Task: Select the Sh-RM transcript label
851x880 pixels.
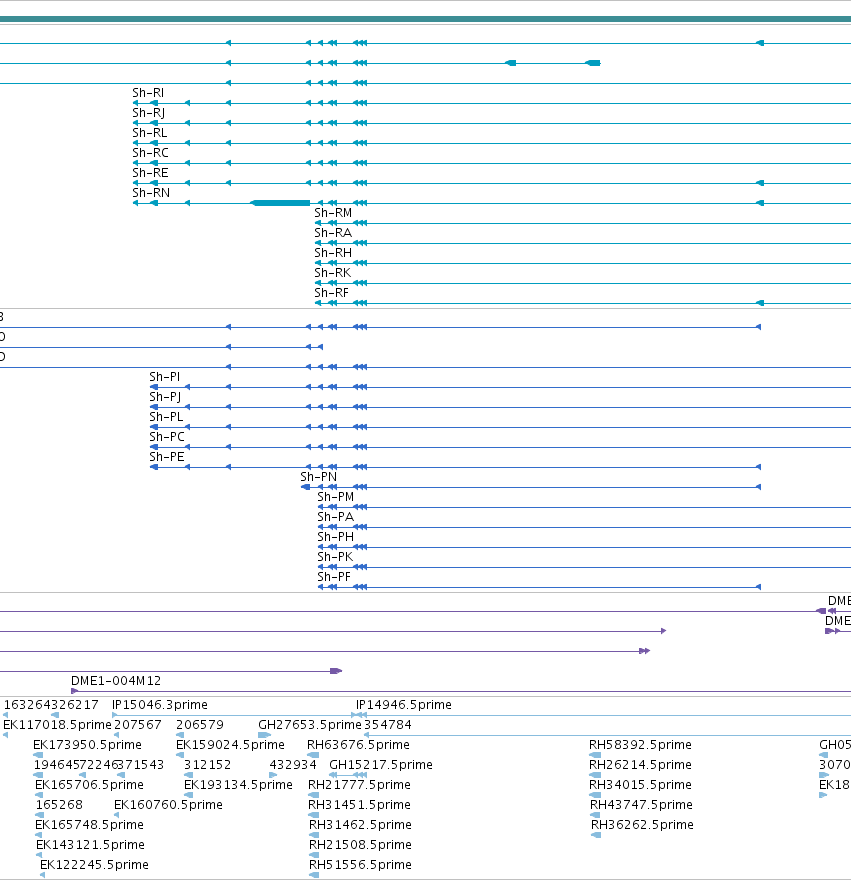Action: coord(333,213)
